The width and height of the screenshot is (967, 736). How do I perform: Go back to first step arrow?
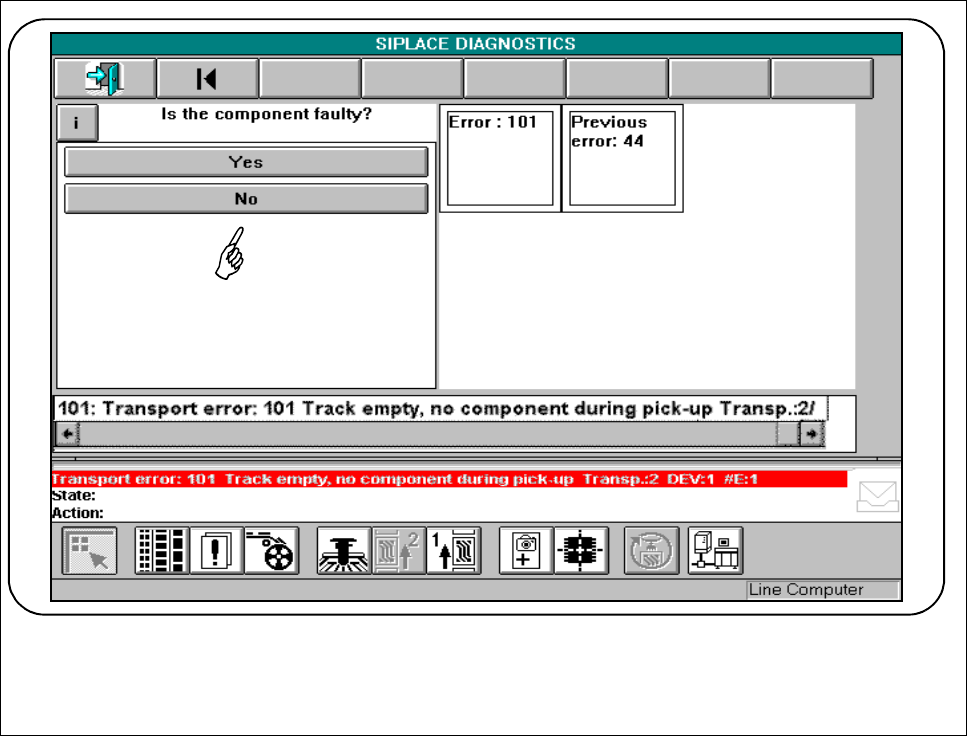tap(207, 78)
